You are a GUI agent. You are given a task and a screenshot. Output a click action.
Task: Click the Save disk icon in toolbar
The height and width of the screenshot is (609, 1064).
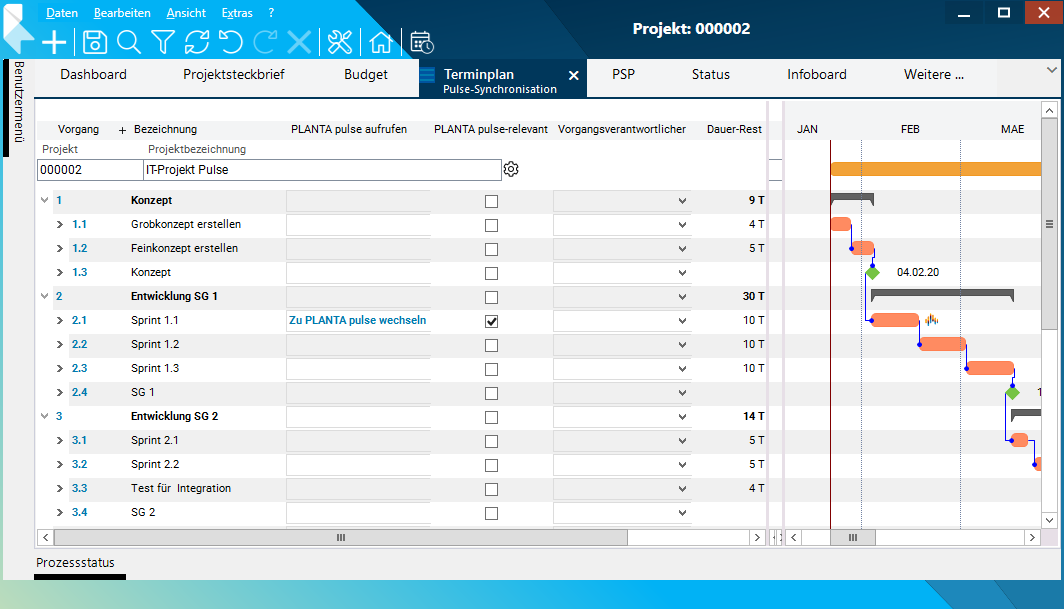[94, 42]
